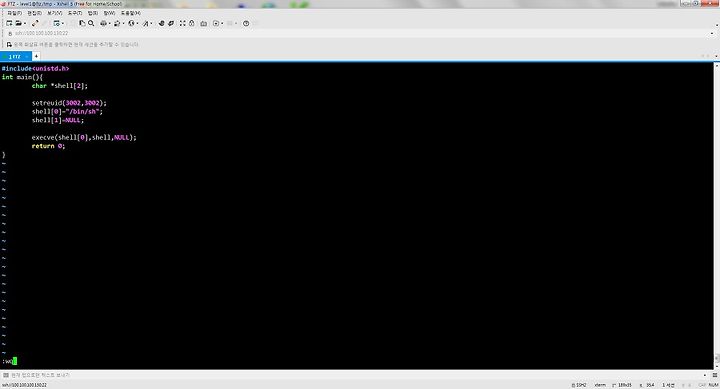Click the Lock screen padlock icon
This screenshot has height=389, width=720.
coord(191,23)
